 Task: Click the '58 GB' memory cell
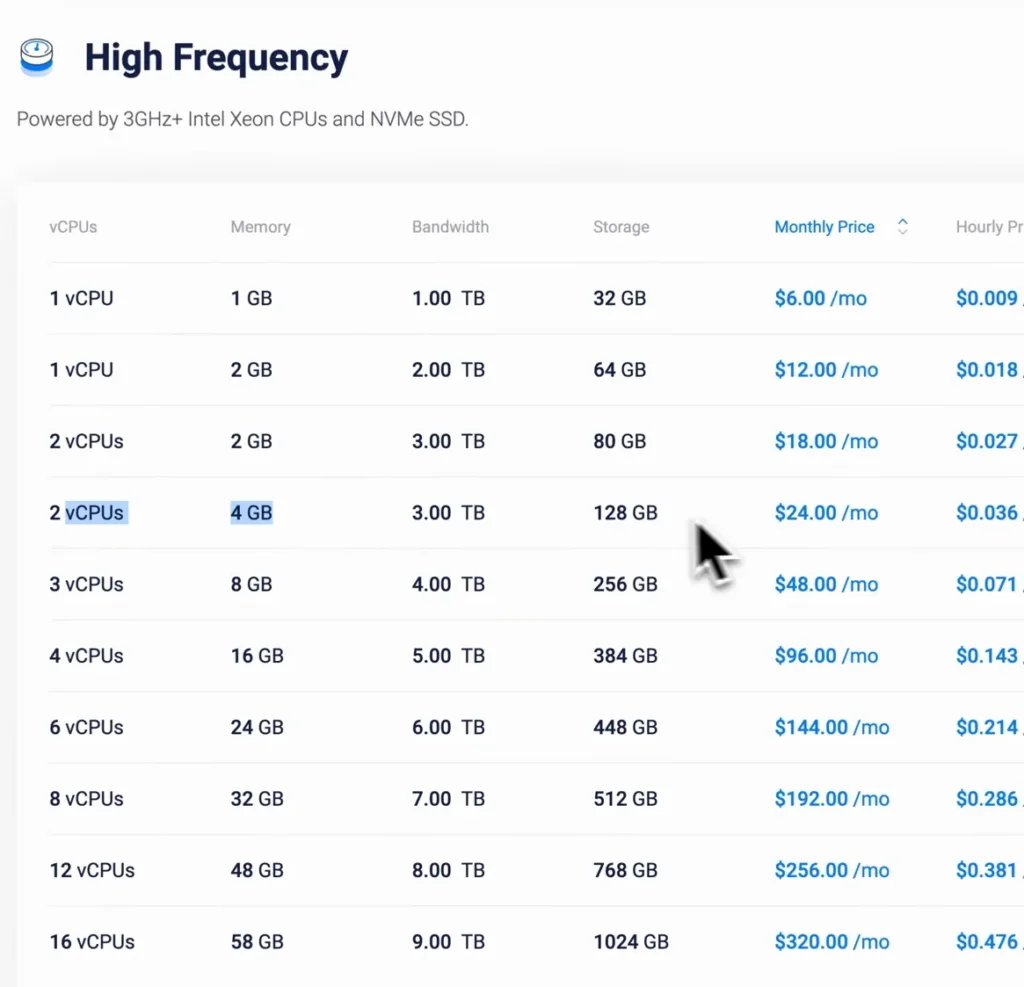257,942
